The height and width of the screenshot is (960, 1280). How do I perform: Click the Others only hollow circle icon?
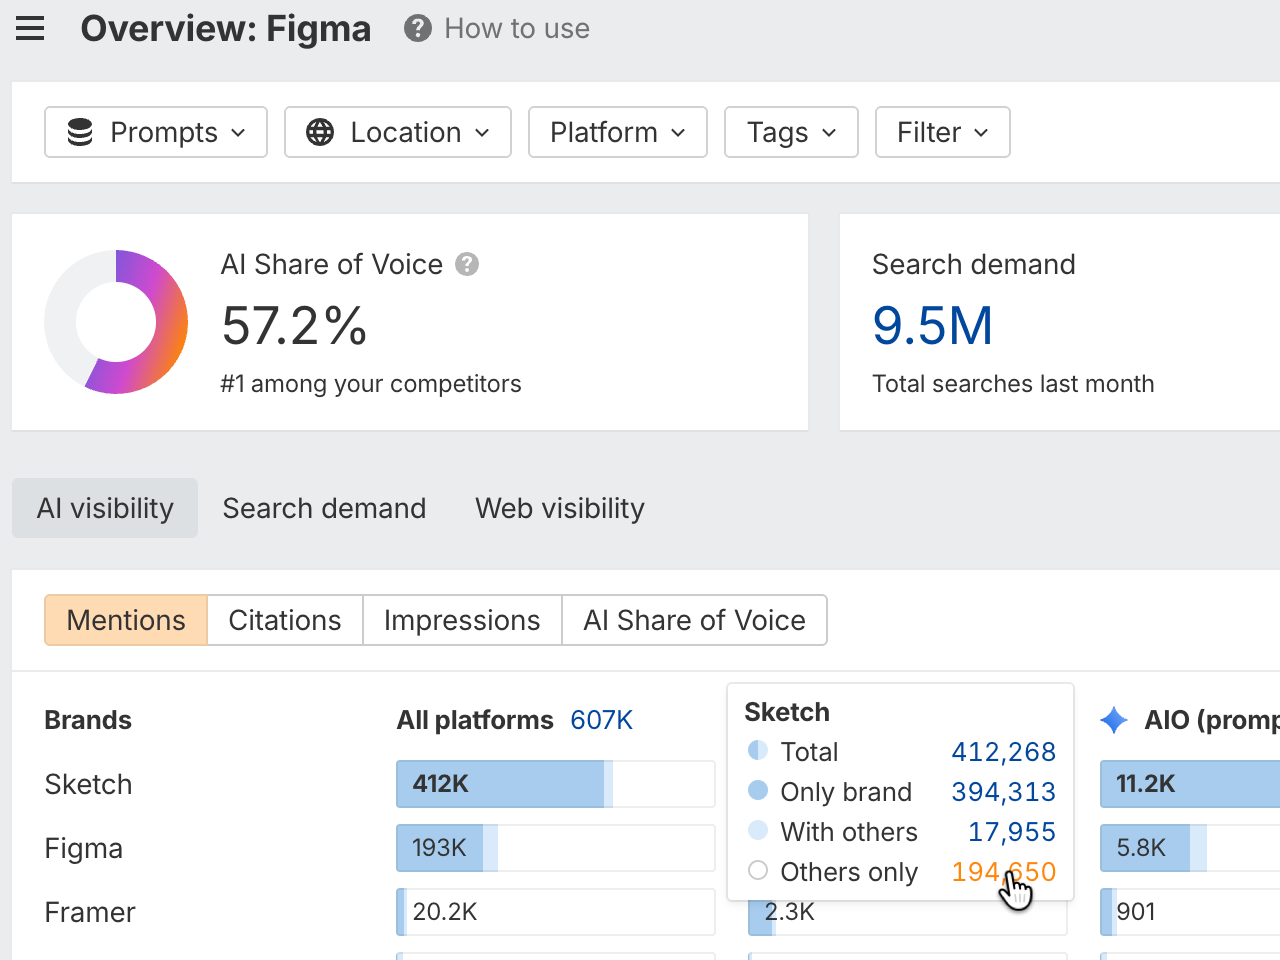(758, 871)
